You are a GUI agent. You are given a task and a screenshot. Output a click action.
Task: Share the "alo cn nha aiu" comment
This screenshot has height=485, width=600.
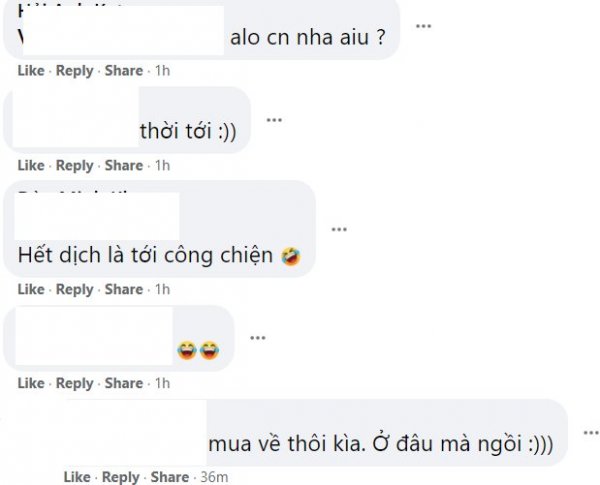pyautogui.click(x=124, y=71)
